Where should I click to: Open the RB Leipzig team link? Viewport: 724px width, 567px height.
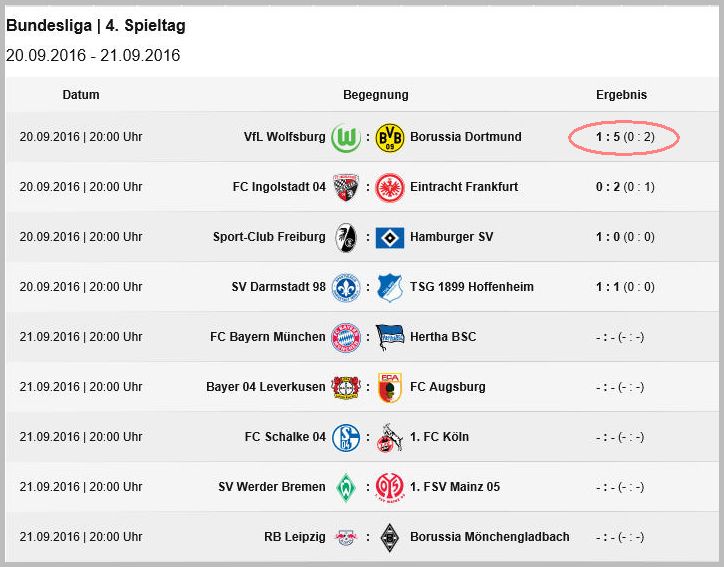tap(295, 537)
